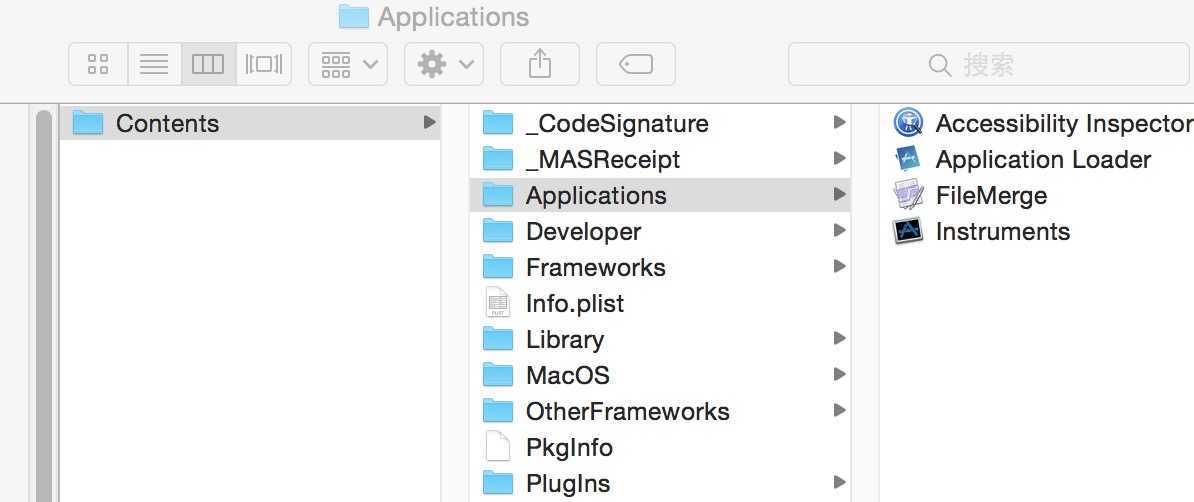Select the Applications folder in the column
This screenshot has height=502, width=1194.
pyautogui.click(x=659, y=195)
